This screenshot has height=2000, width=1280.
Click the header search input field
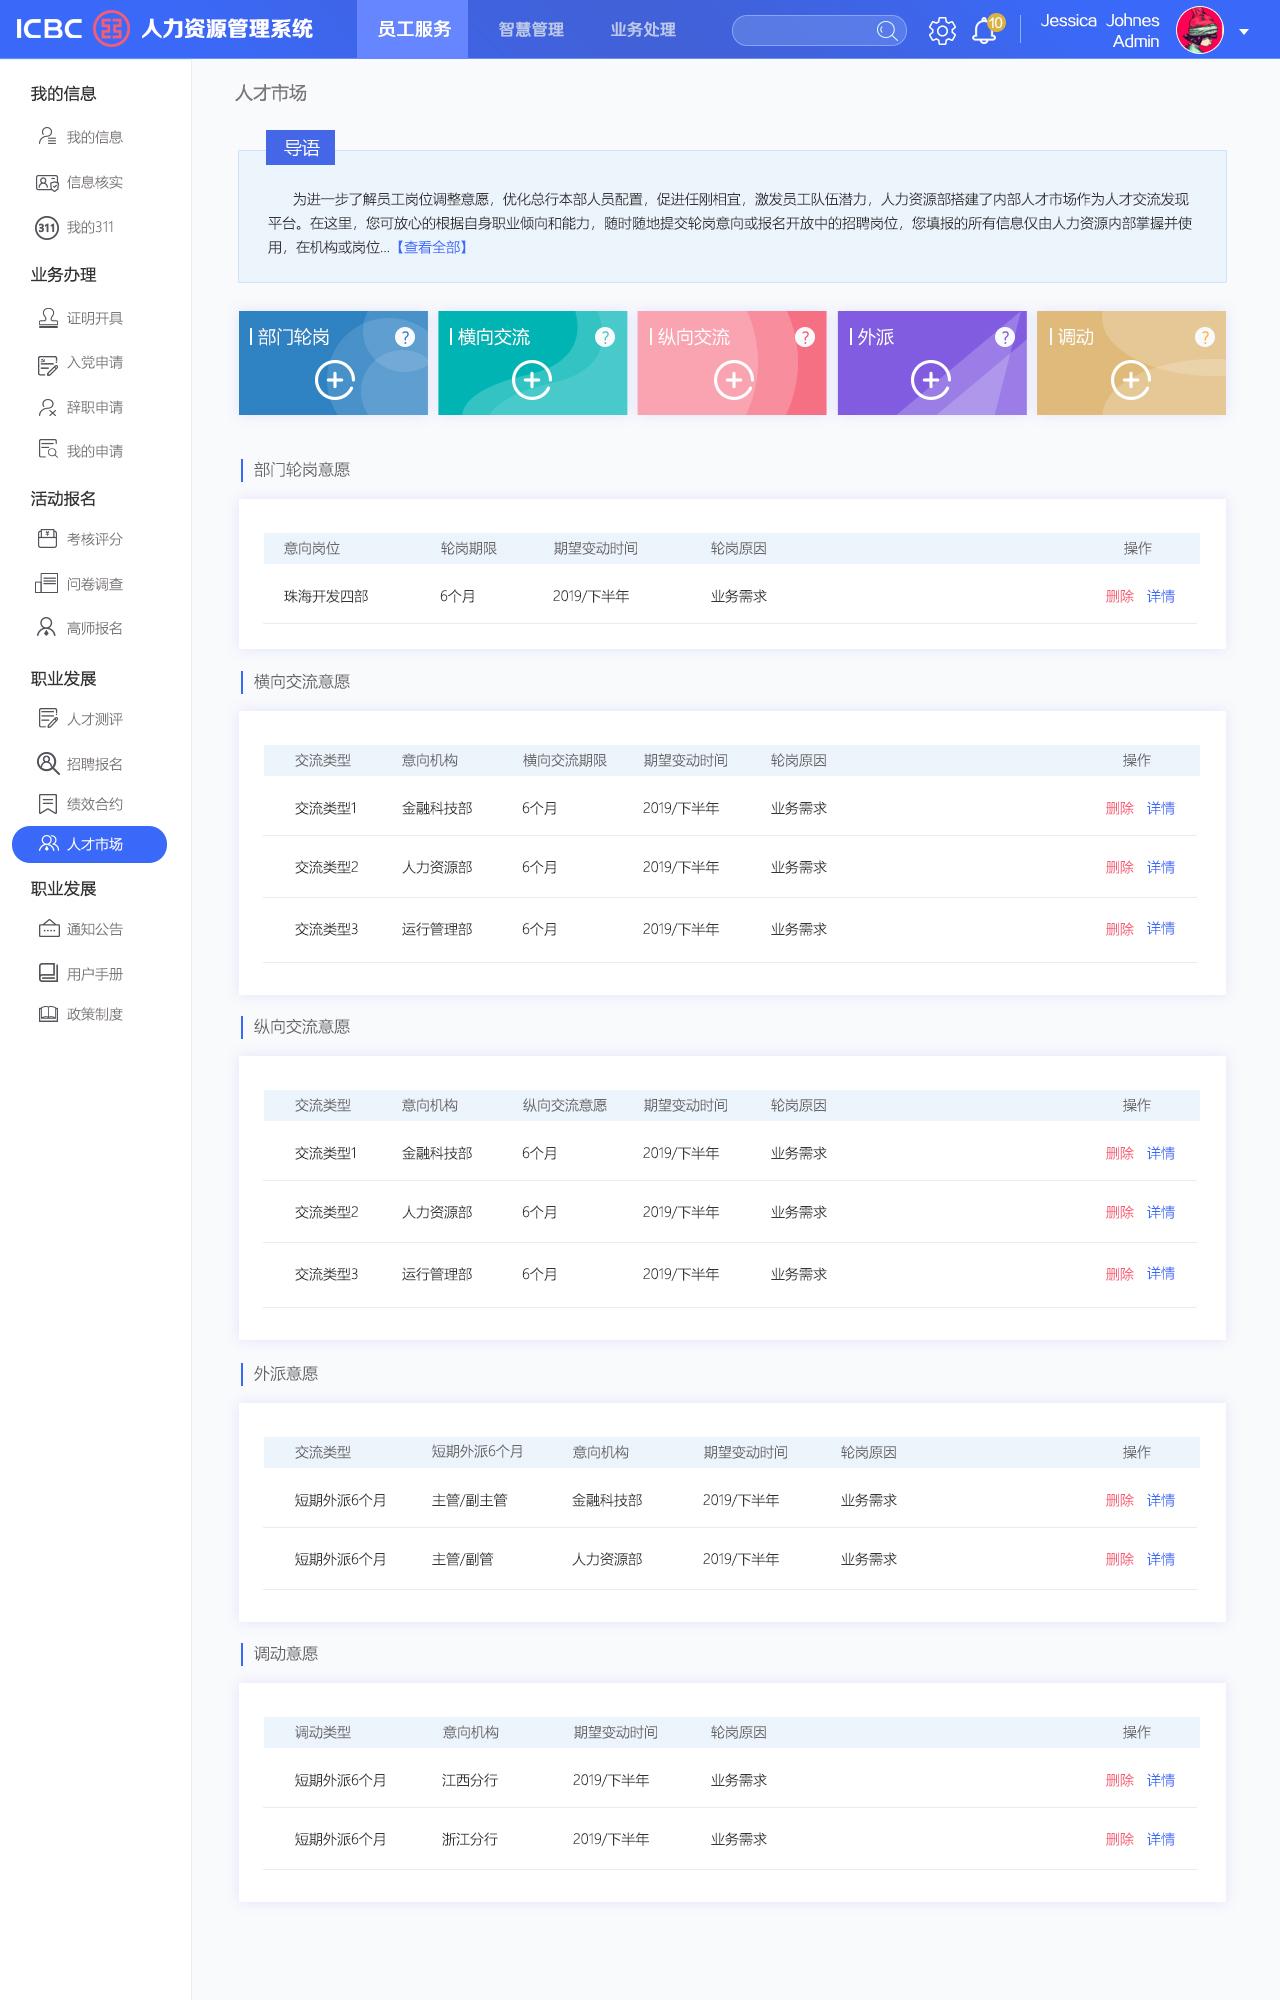[x=819, y=30]
